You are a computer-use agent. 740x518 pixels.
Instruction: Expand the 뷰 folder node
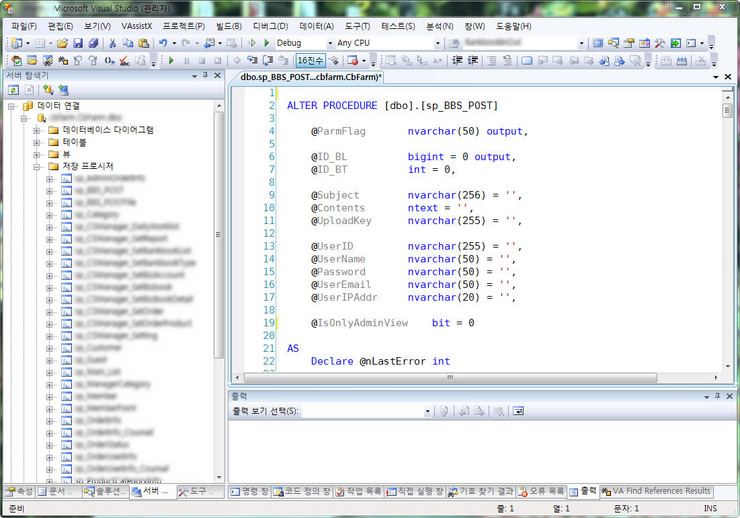(x=37, y=155)
